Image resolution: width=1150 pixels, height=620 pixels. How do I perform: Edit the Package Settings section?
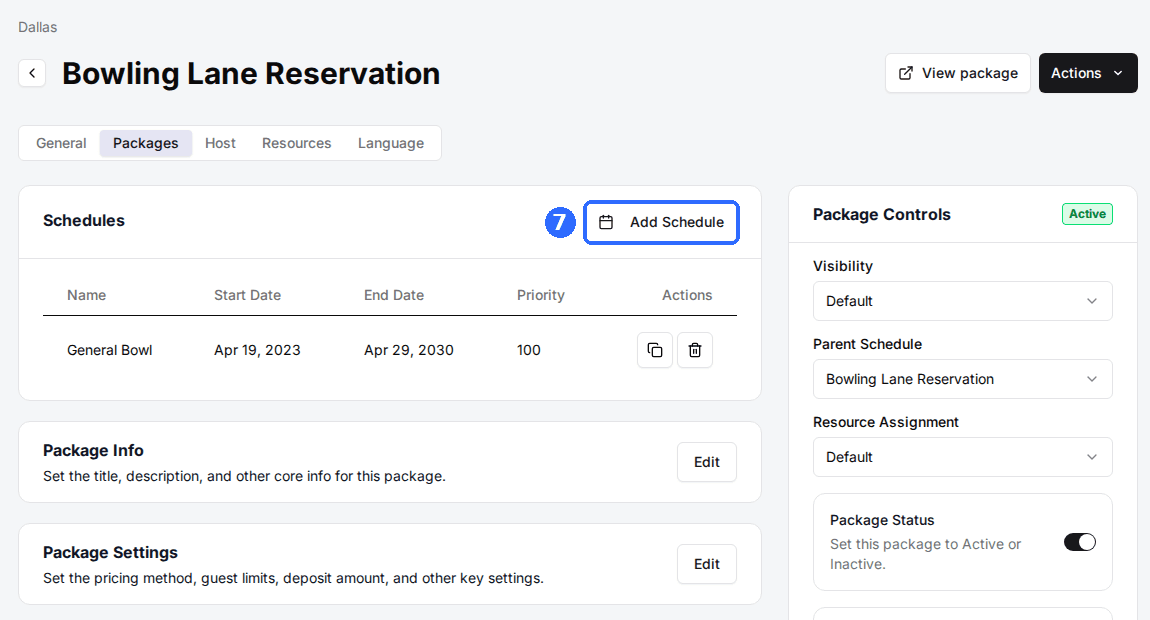[707, 564]
